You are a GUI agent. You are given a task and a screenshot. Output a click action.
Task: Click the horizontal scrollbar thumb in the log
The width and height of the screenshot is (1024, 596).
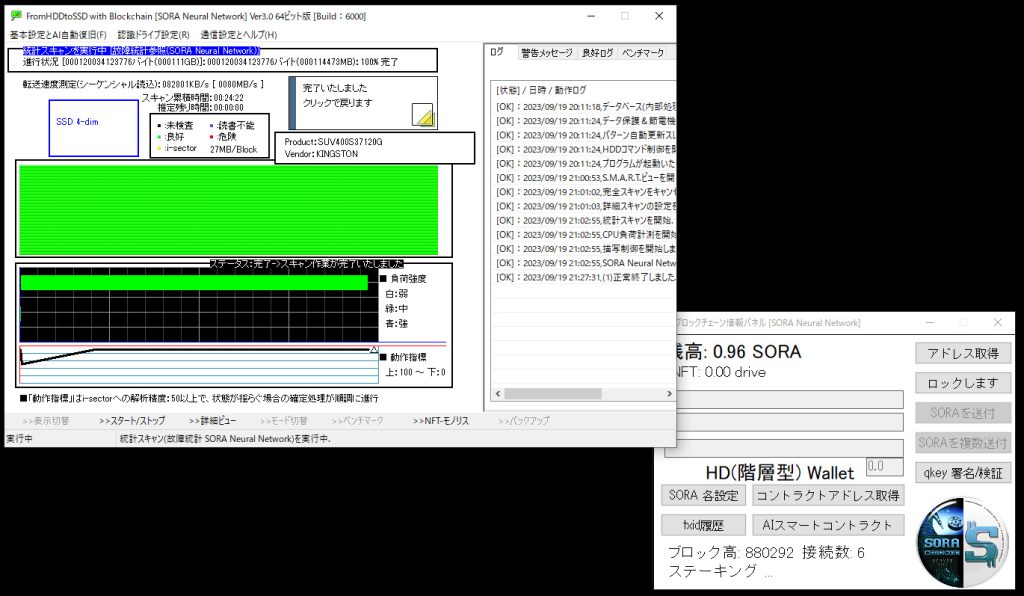coord(552,394)
